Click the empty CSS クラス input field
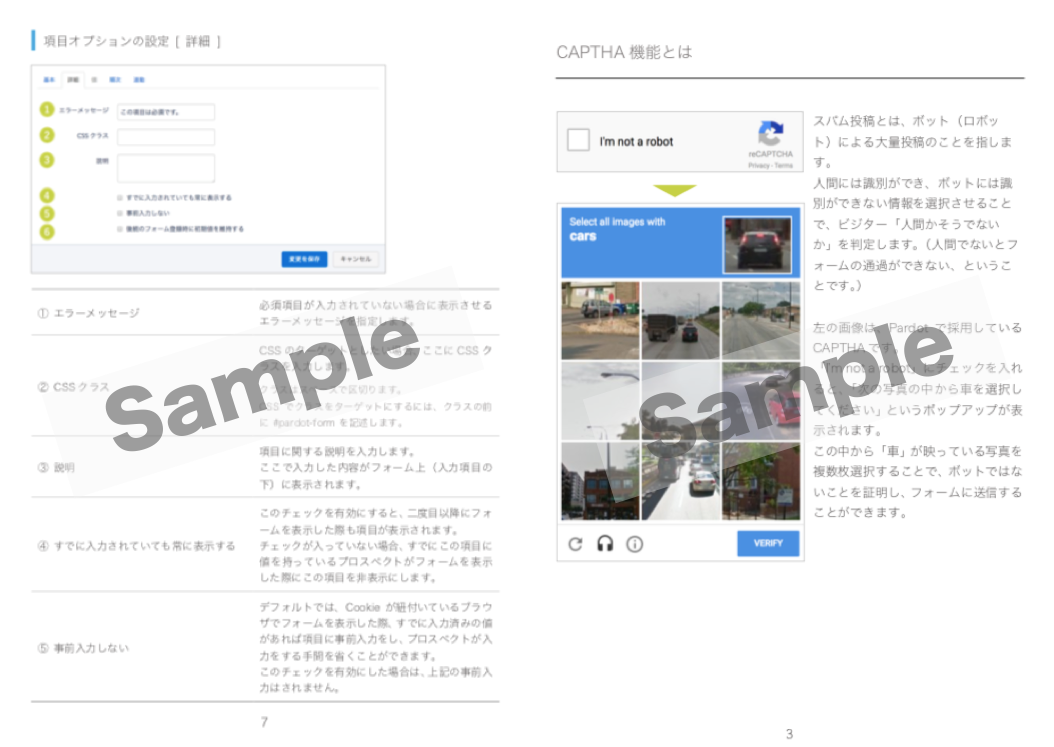 coord(166,137)
